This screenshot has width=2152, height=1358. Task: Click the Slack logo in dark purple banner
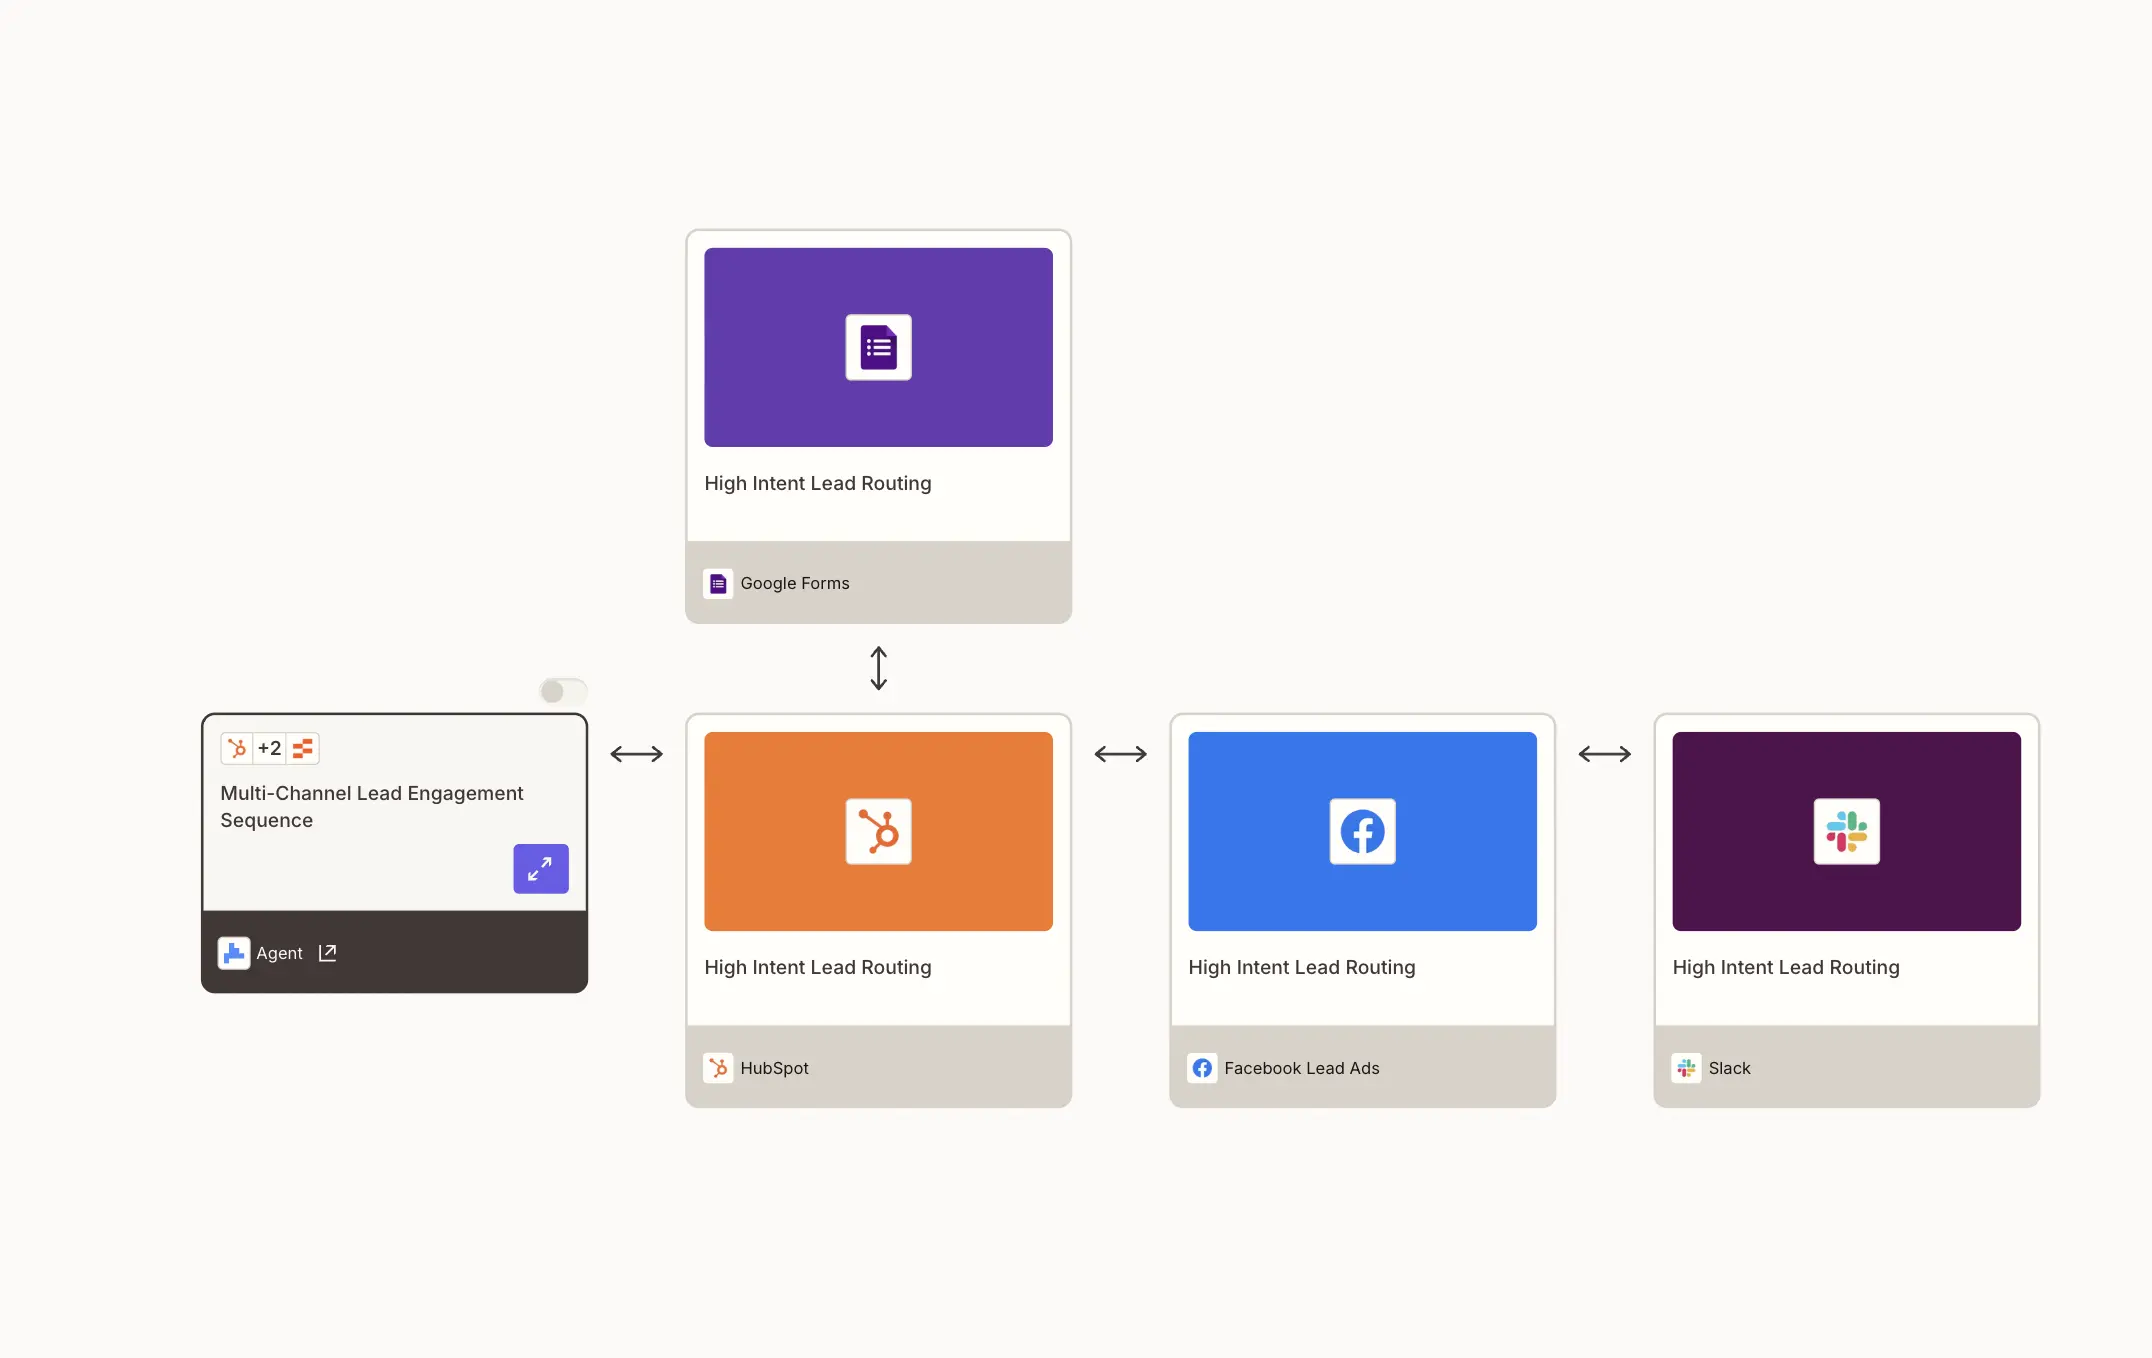click(x=1846, y=831)
